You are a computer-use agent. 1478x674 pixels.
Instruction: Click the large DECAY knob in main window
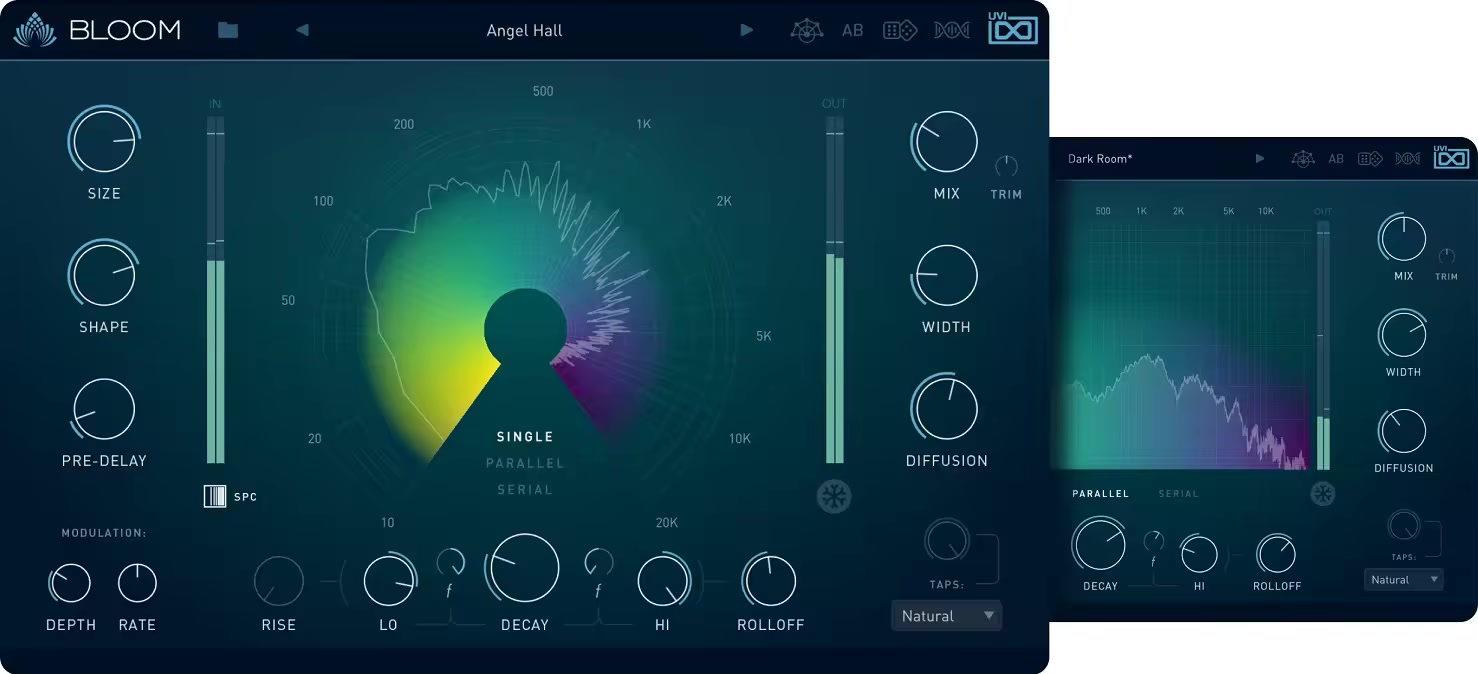[x=523, y=568]
